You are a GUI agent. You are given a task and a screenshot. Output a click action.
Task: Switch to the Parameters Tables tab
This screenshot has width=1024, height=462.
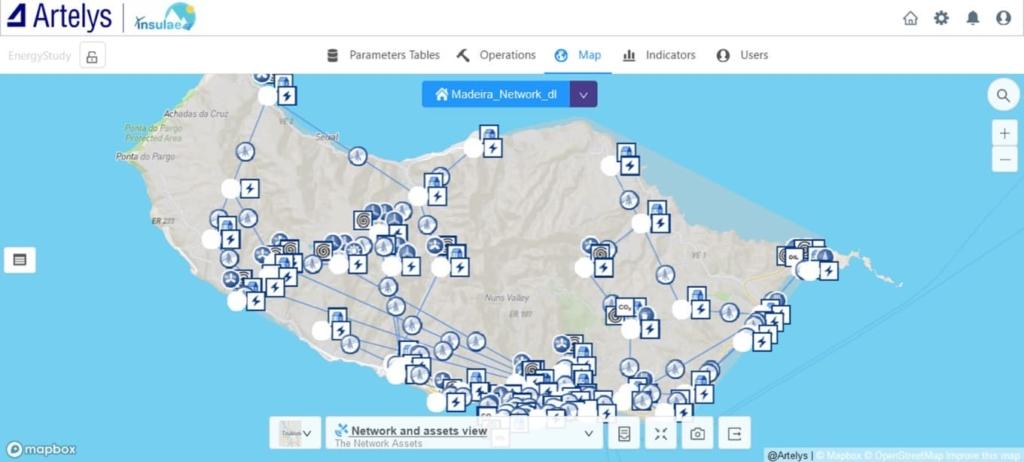(383, 55)
